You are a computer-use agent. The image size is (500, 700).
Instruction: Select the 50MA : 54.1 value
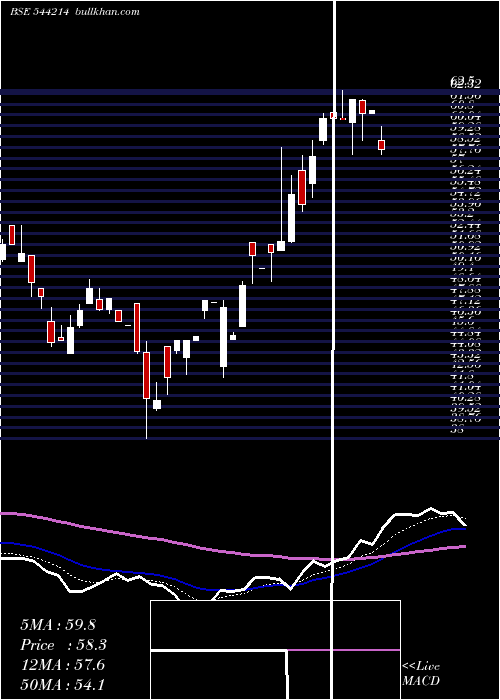pyautogui.click(x=62, y=684)
